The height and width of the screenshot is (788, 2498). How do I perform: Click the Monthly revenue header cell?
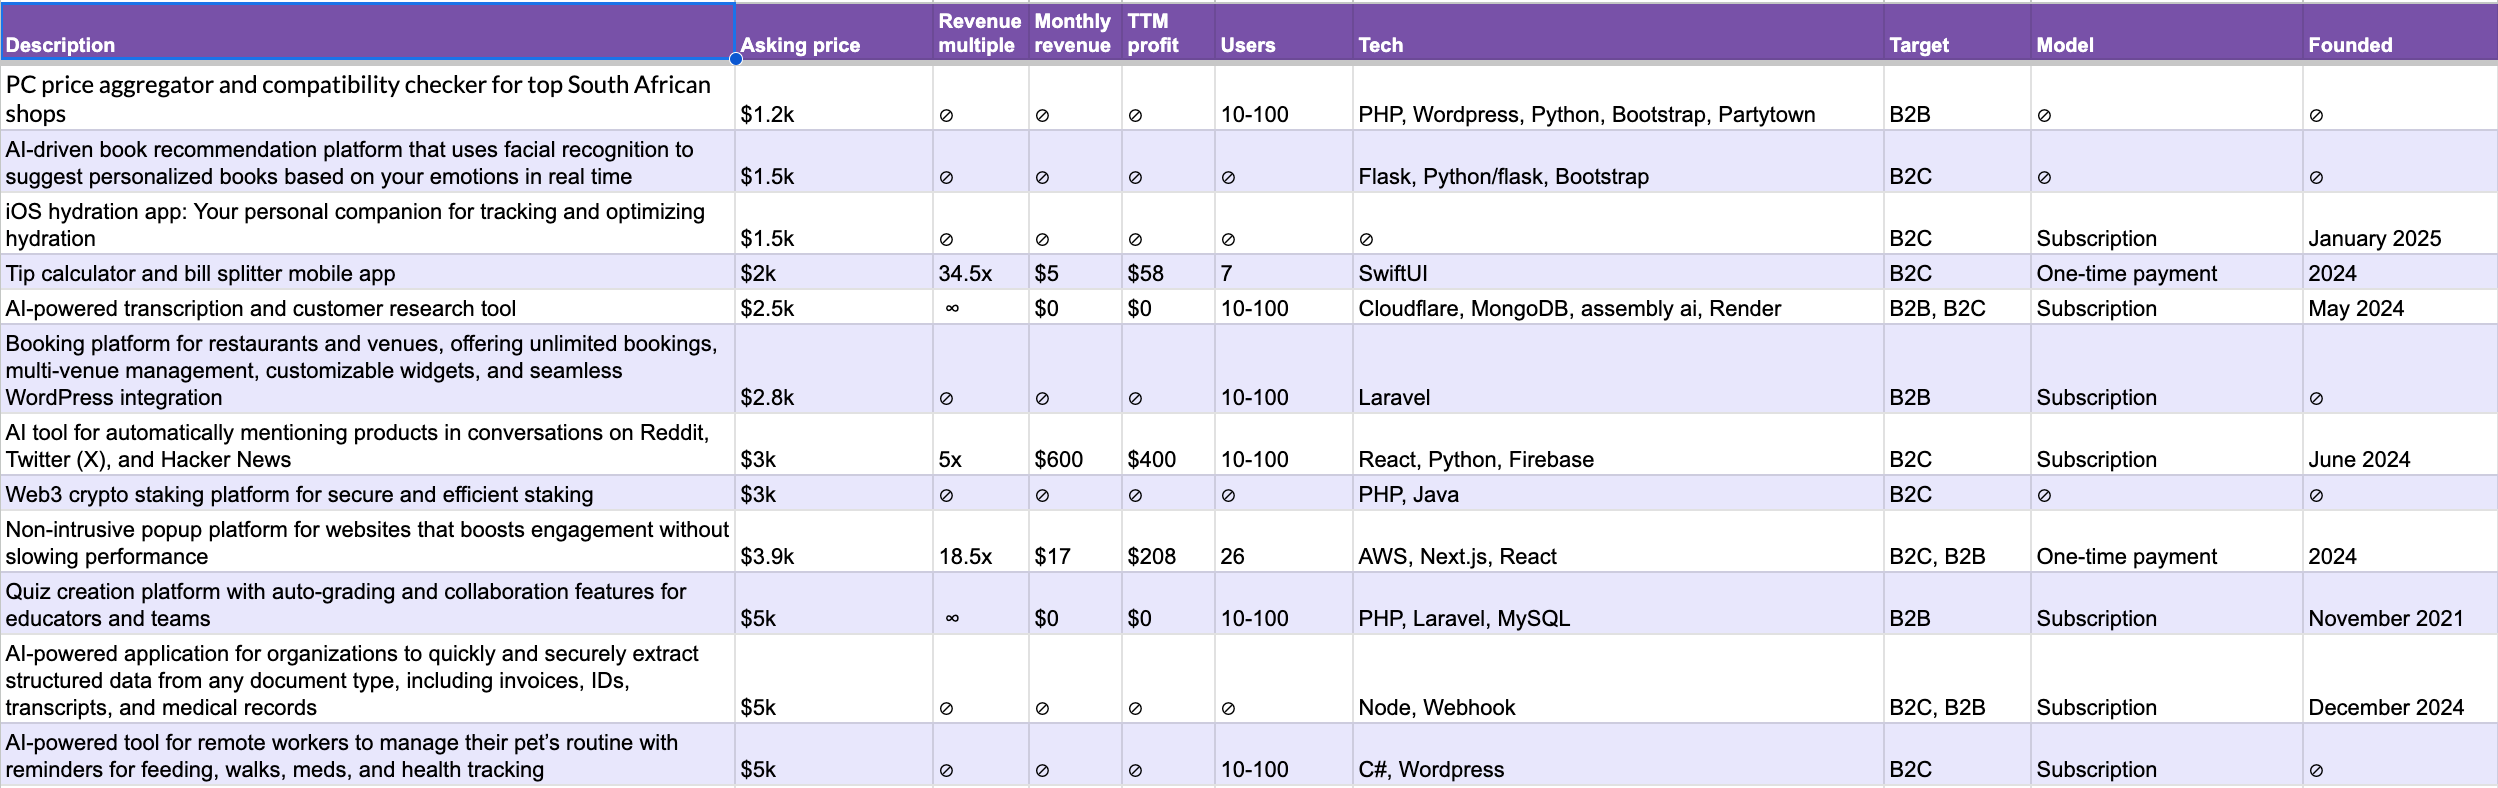click(x=1075, y=32)
